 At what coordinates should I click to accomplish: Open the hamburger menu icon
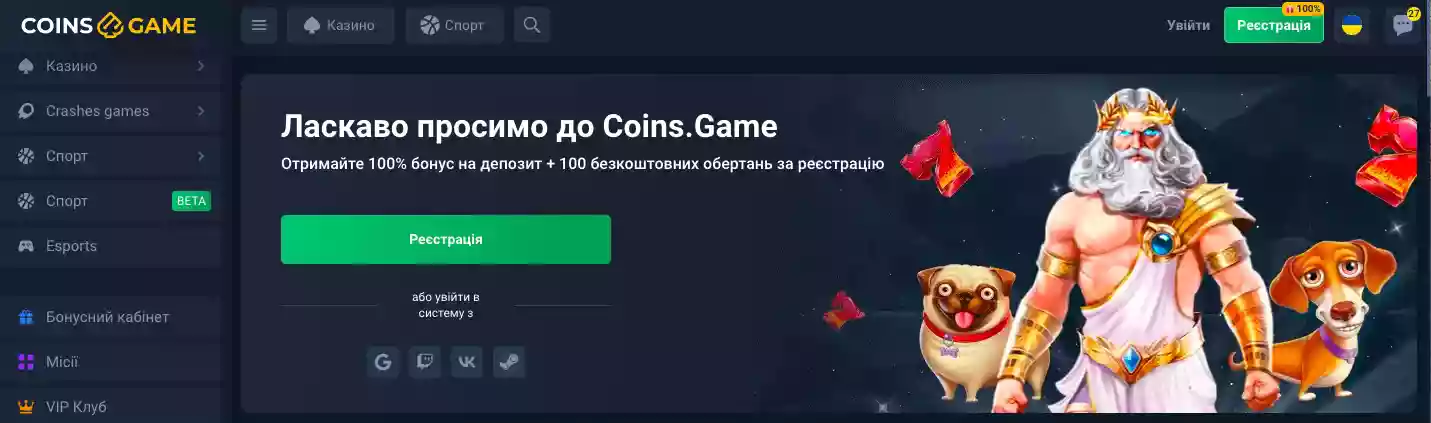(x=259, y=25)
